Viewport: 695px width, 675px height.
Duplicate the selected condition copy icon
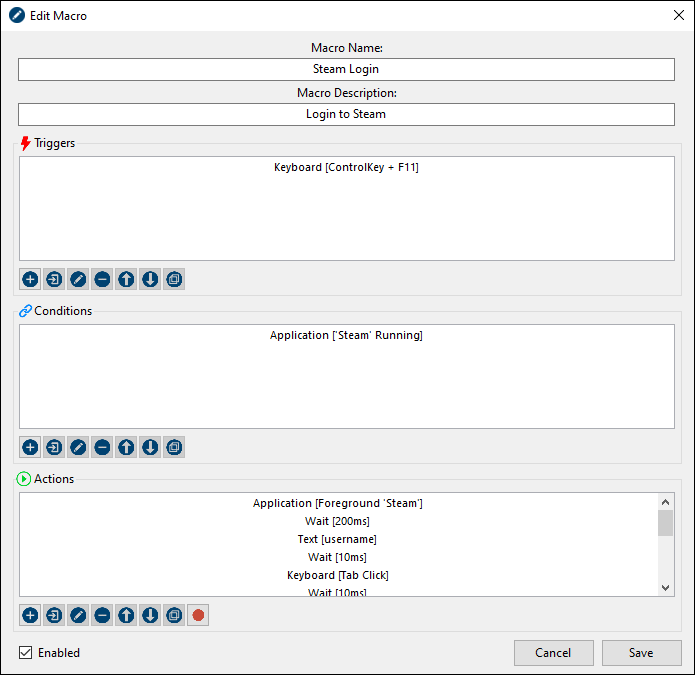pos(174,447)
